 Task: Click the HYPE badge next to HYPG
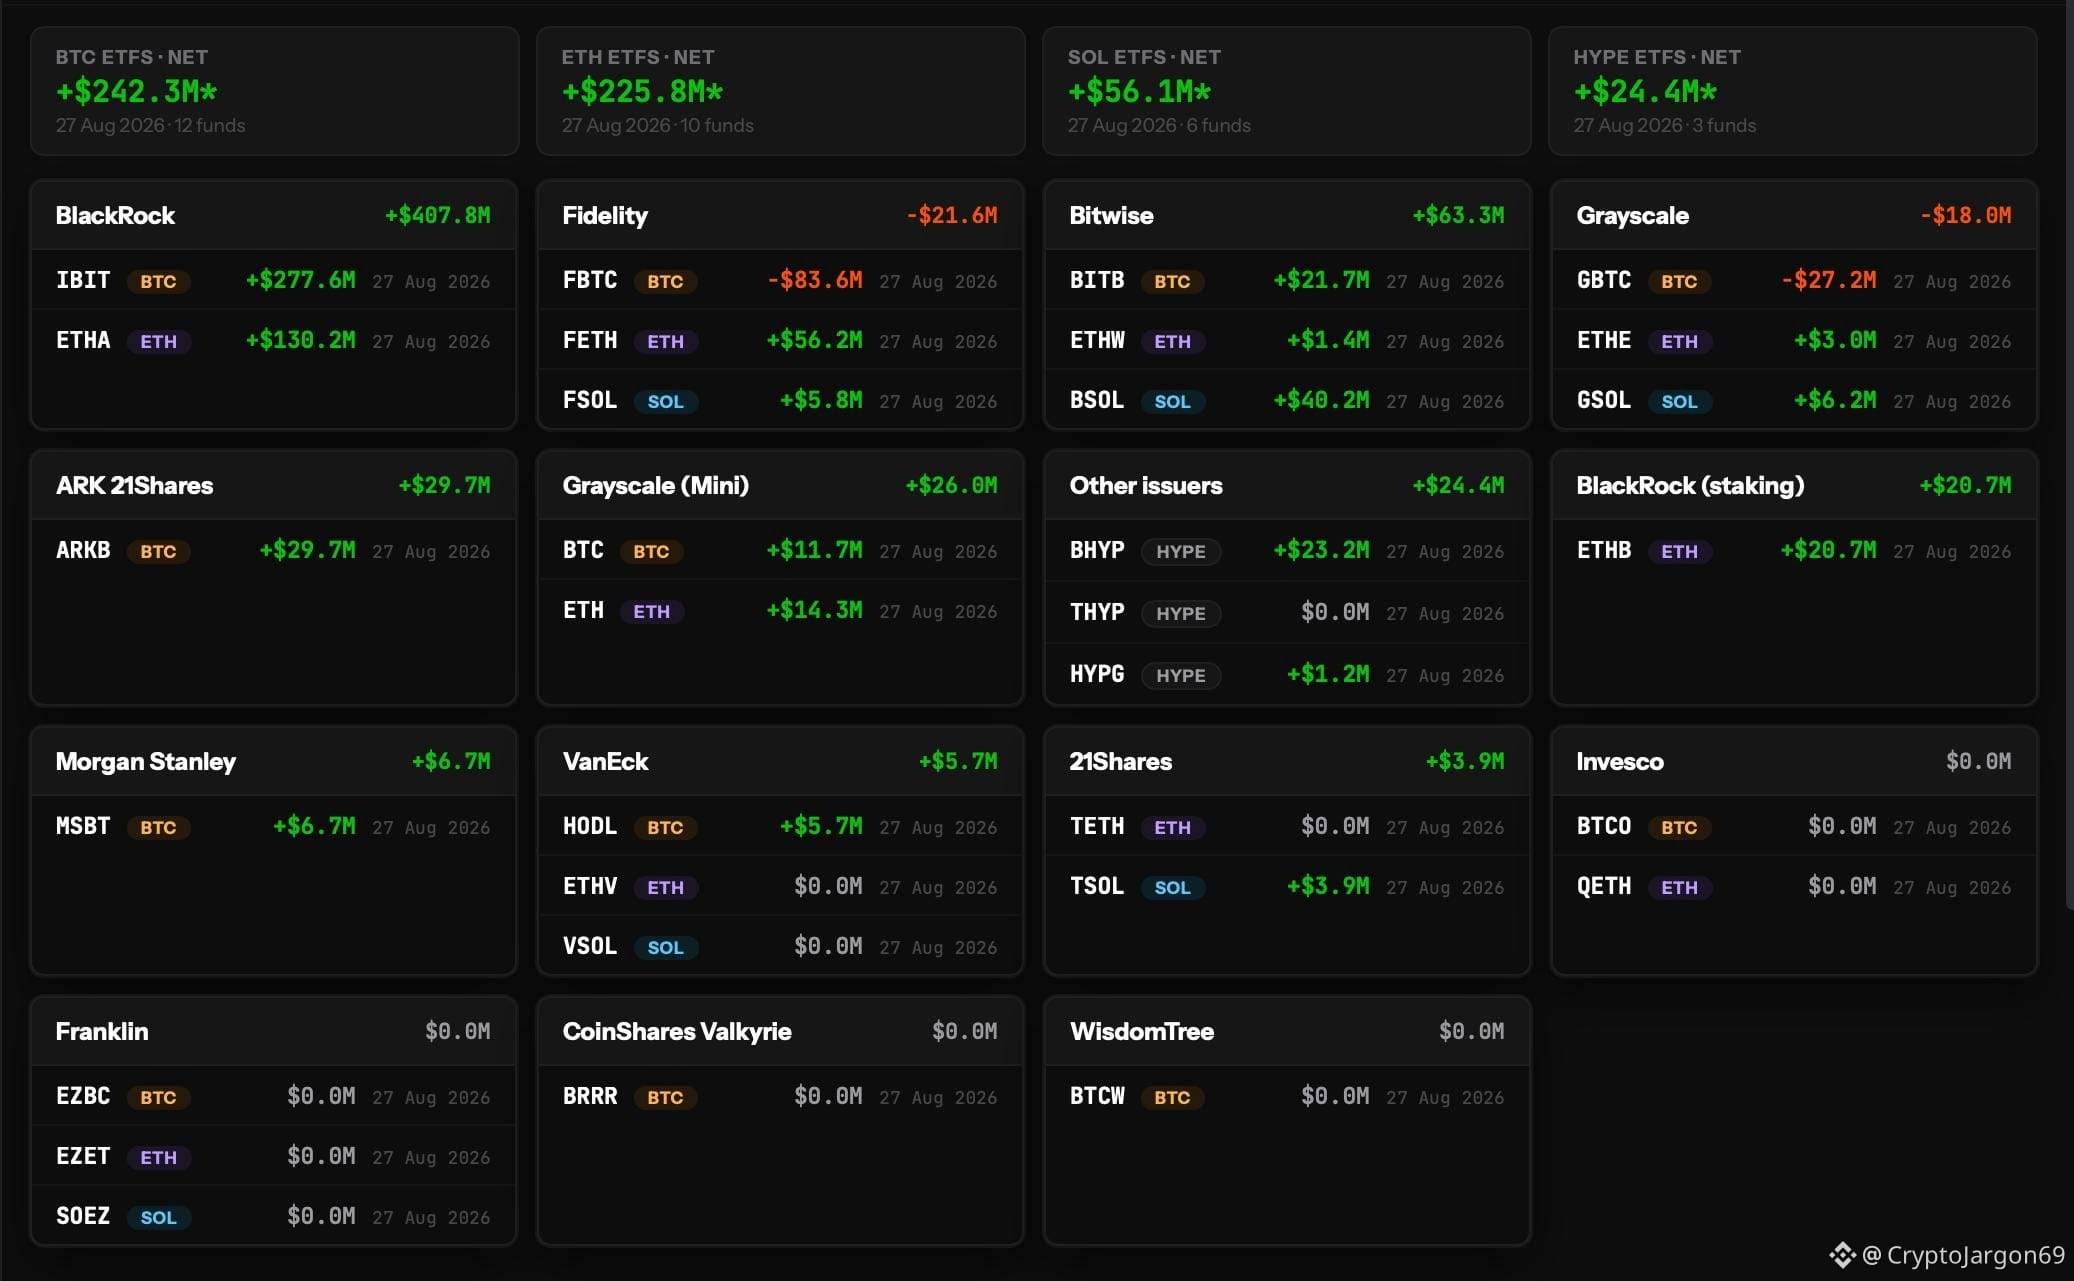click(x=1181, y=675)
